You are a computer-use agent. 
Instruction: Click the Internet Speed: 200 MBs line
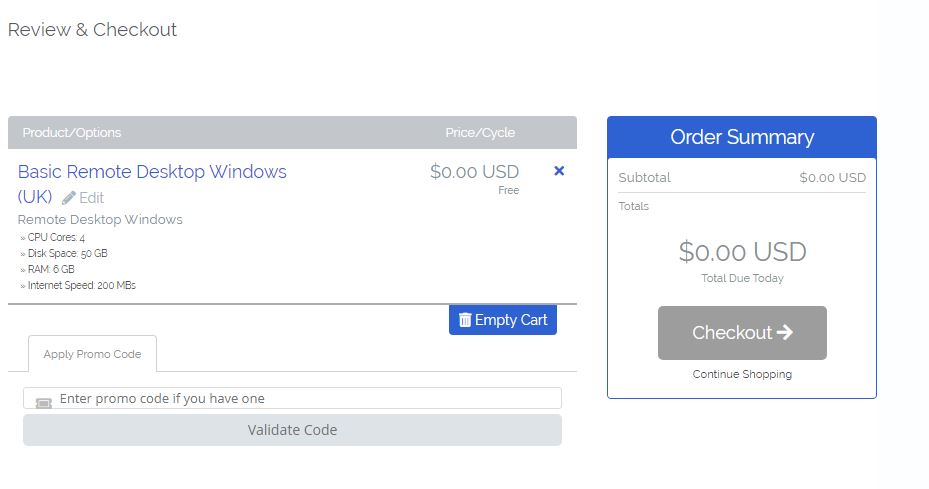(80, 286)
